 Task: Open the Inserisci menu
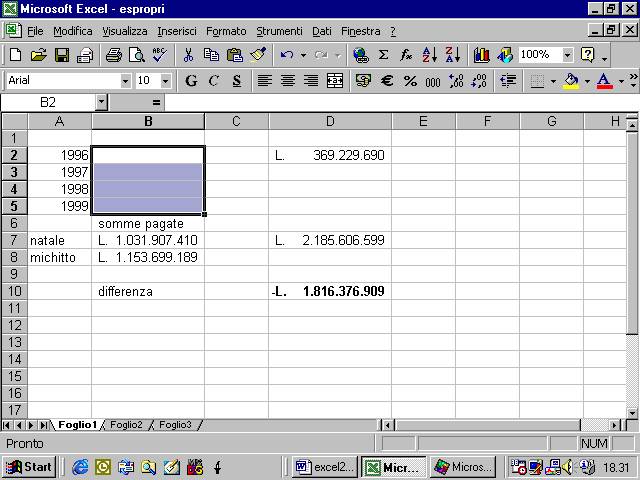point(177,31)
